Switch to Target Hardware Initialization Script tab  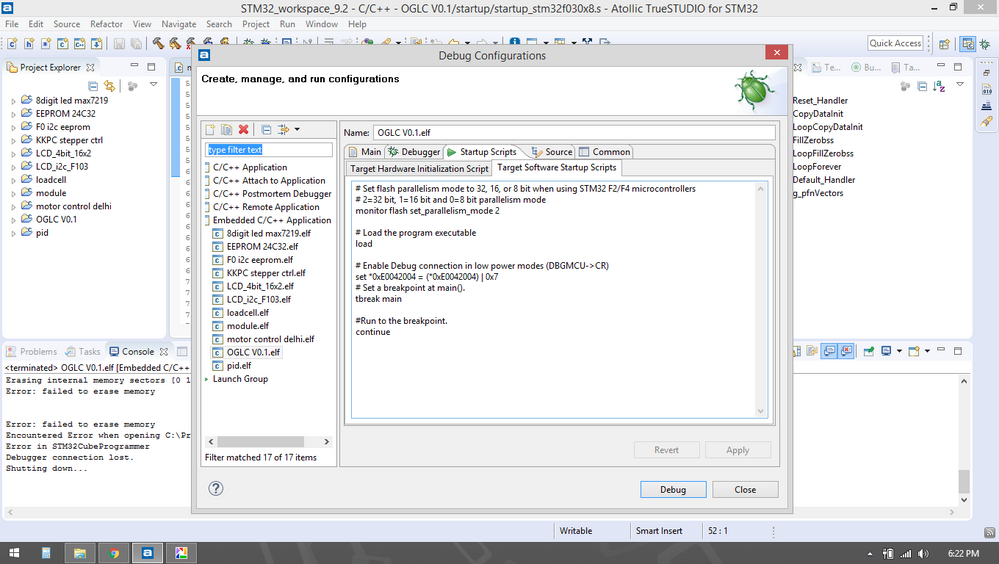419,169
